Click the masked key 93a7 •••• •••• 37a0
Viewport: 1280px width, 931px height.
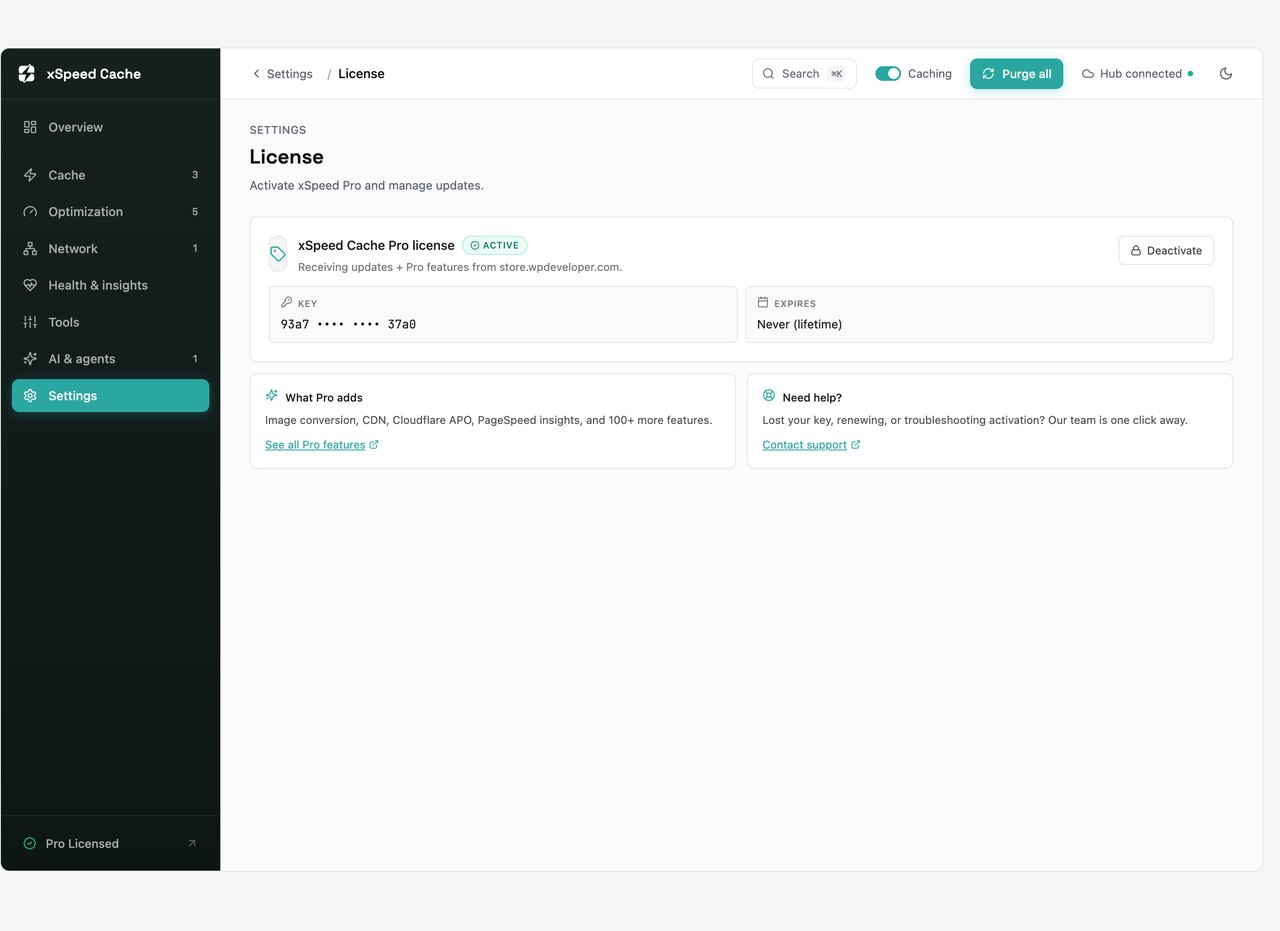pos(348,324)
